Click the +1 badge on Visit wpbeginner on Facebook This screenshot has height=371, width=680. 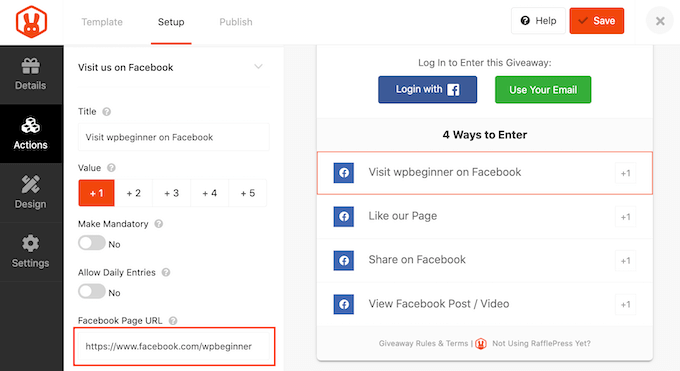625,173
